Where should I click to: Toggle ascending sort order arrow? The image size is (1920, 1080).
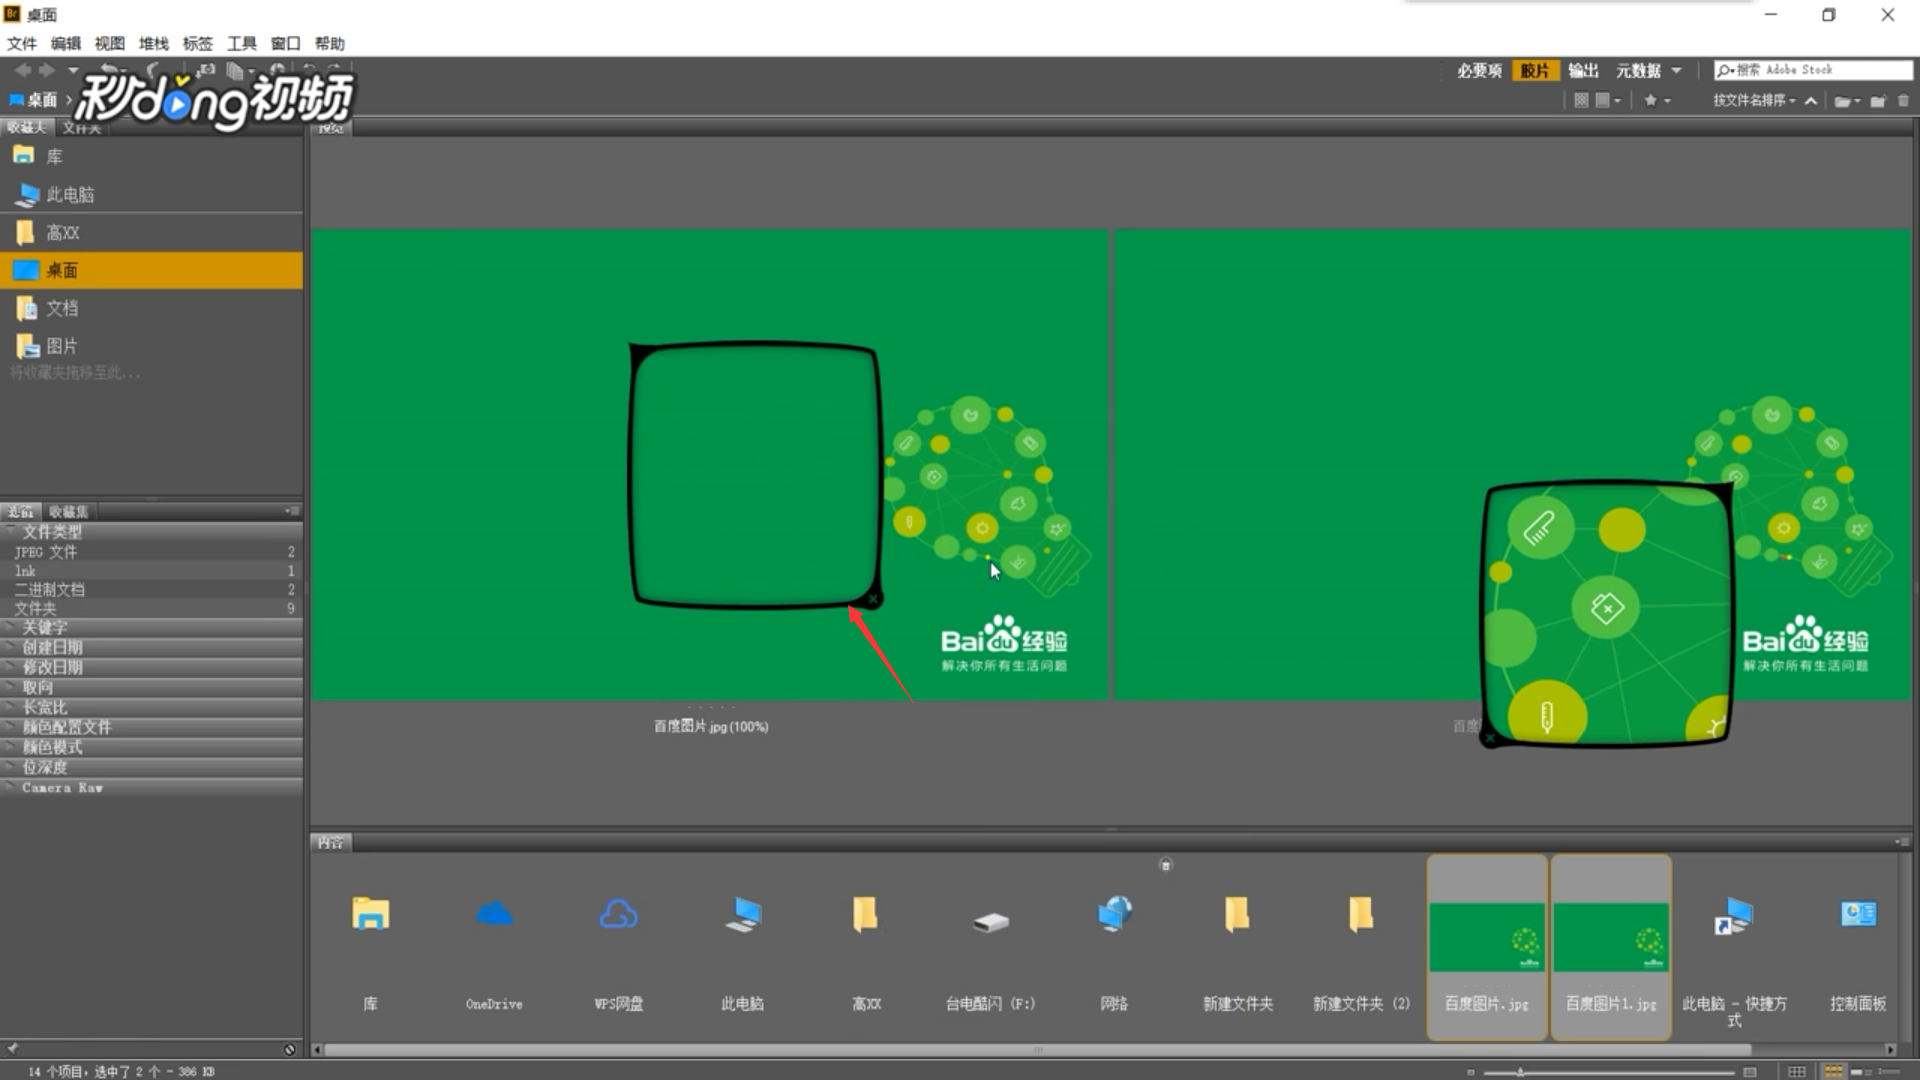[1811, 100]
